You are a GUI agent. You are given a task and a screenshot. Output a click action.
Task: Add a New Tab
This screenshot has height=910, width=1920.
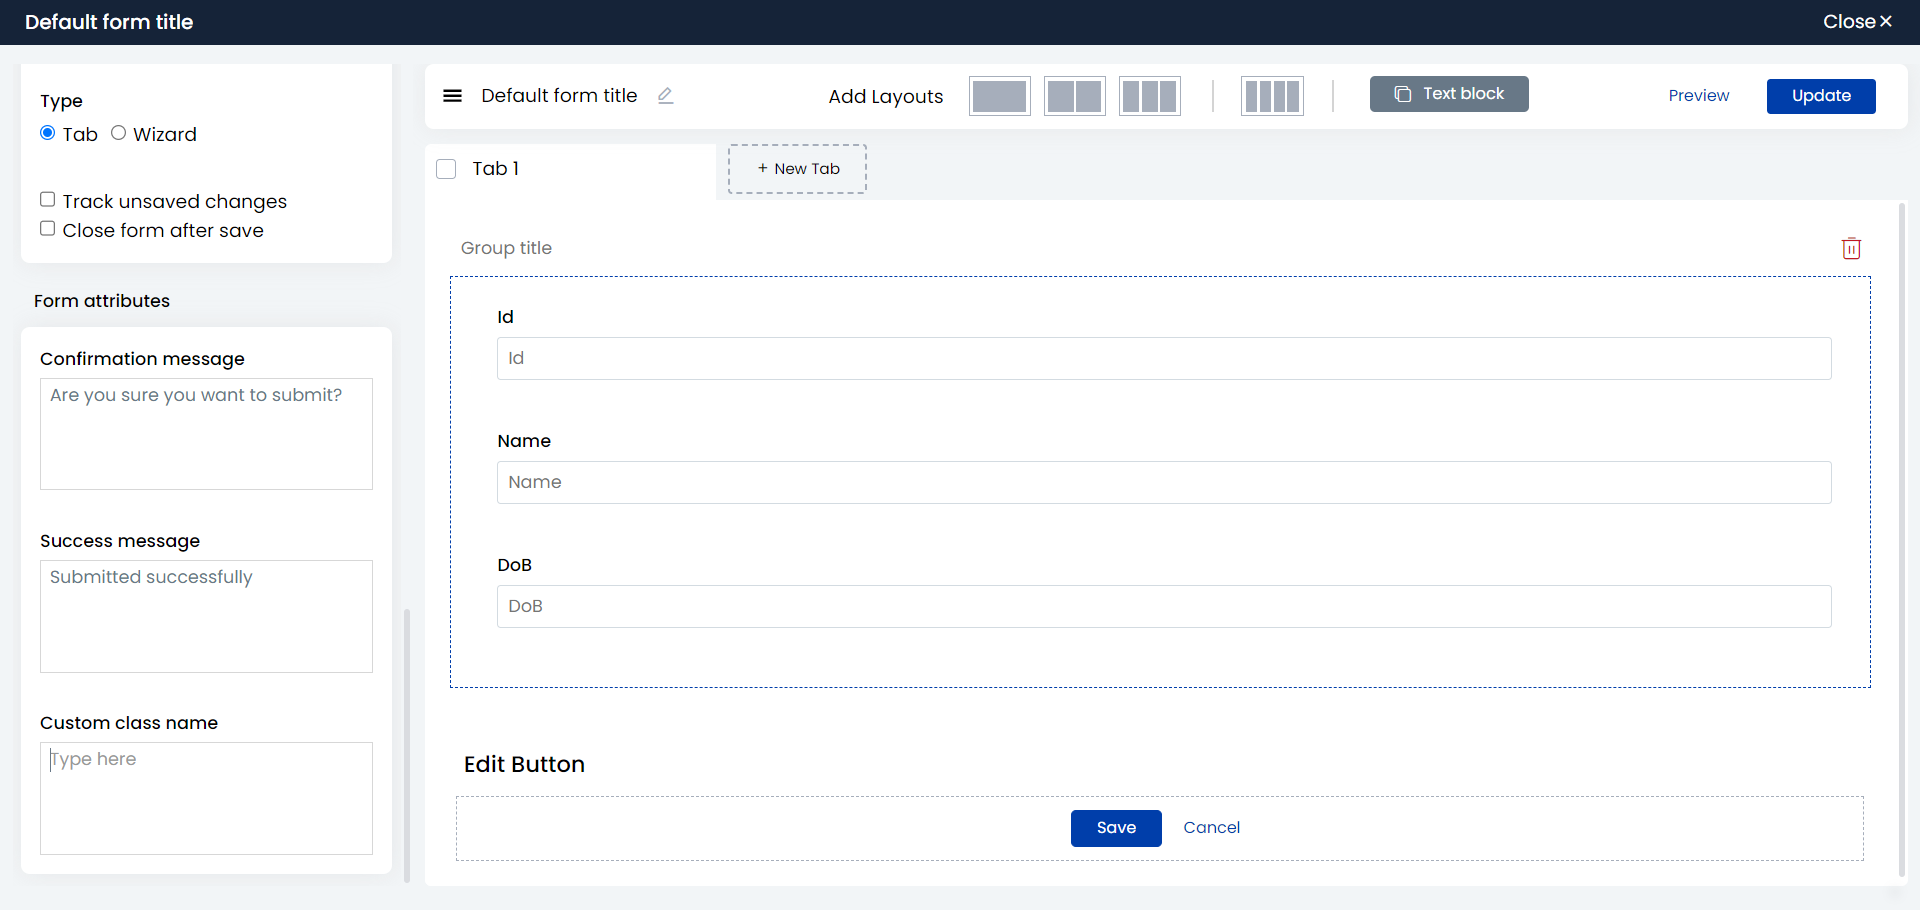pos(797,169)
